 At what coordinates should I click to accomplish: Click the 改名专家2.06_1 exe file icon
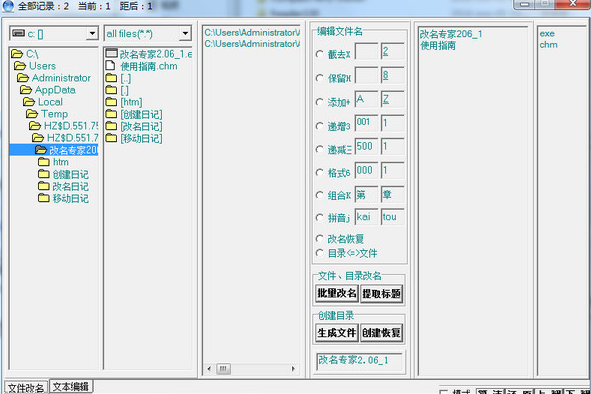pyautogui.click(x=111, y=54)
